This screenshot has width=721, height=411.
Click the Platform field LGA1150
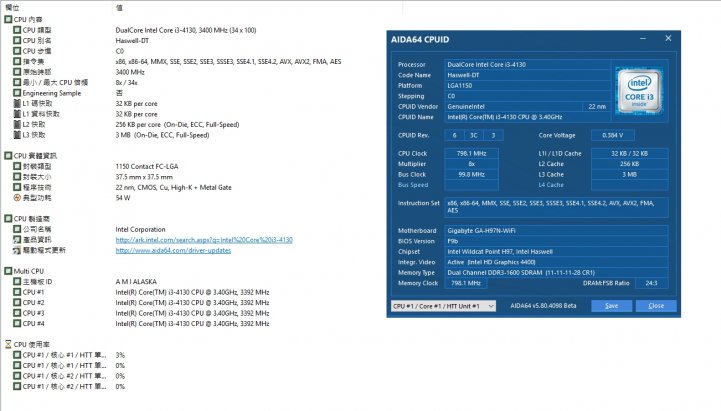[x=528, y=86]
